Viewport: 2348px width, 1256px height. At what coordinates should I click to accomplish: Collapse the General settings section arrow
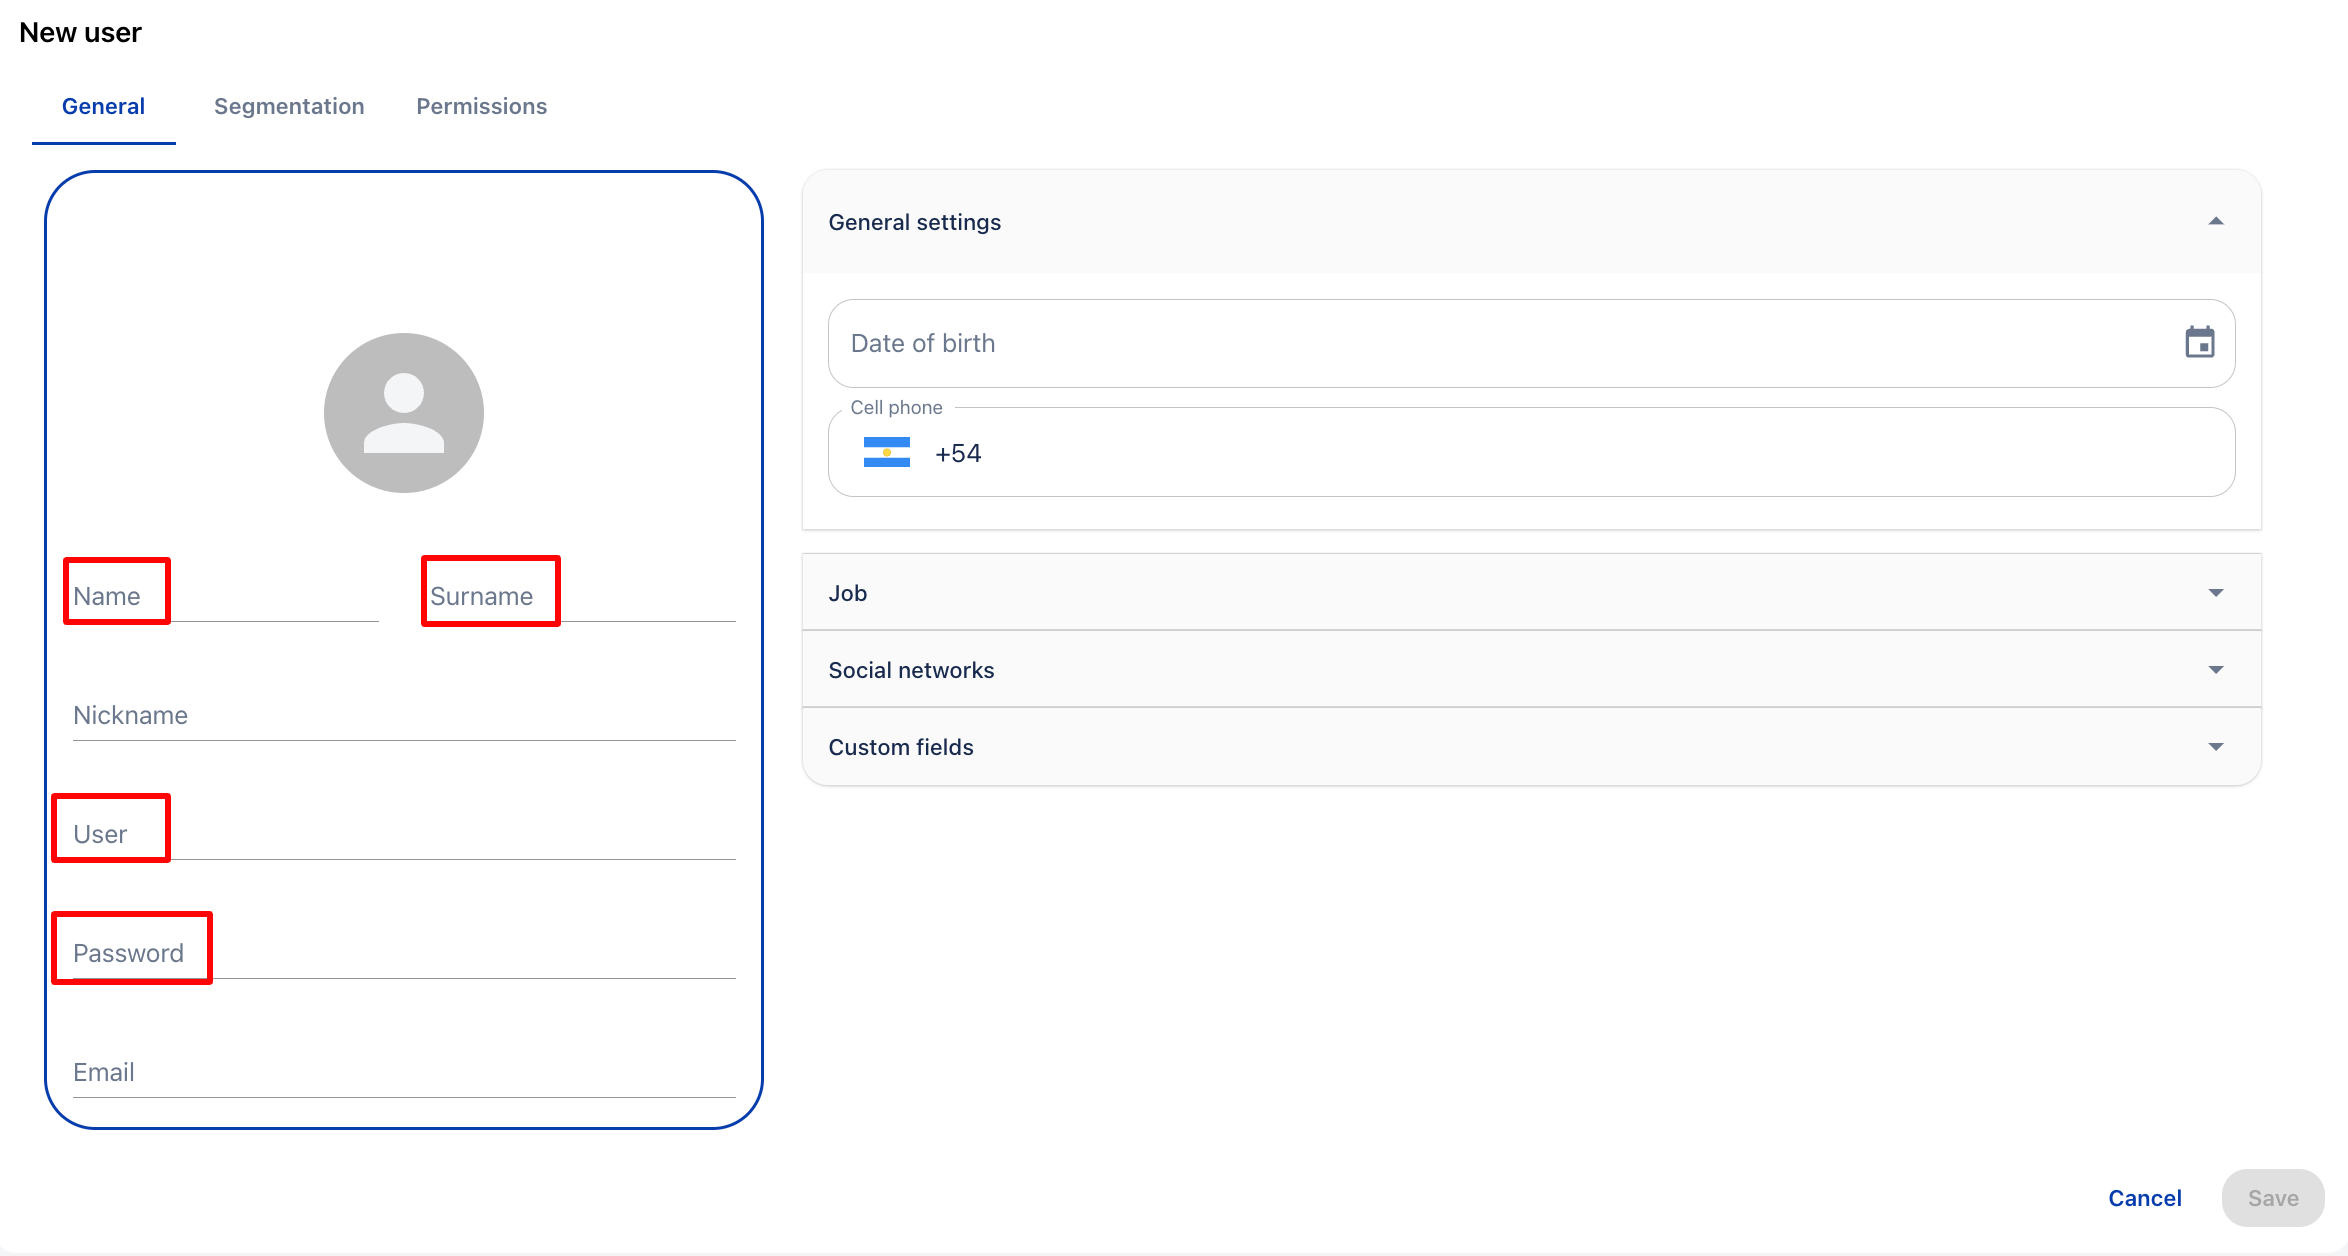[2215, 222]
